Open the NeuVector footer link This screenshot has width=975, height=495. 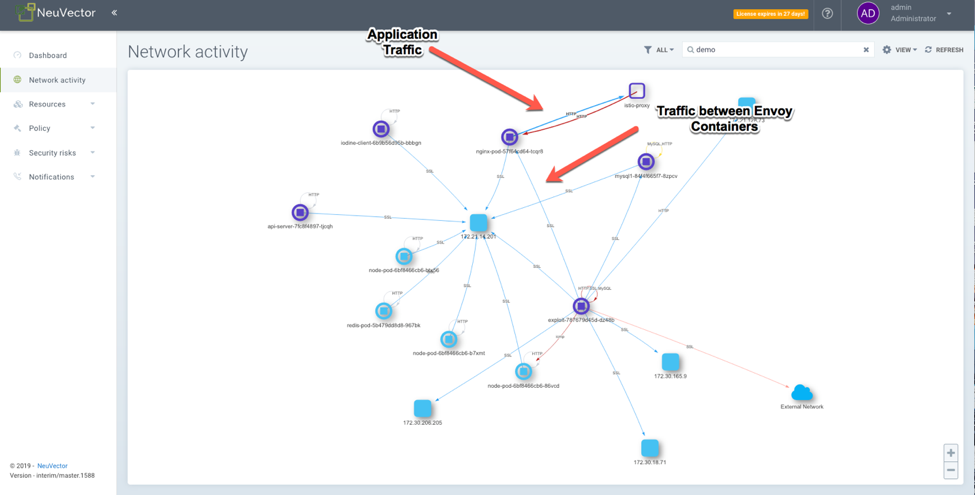[x=52, y=466]
